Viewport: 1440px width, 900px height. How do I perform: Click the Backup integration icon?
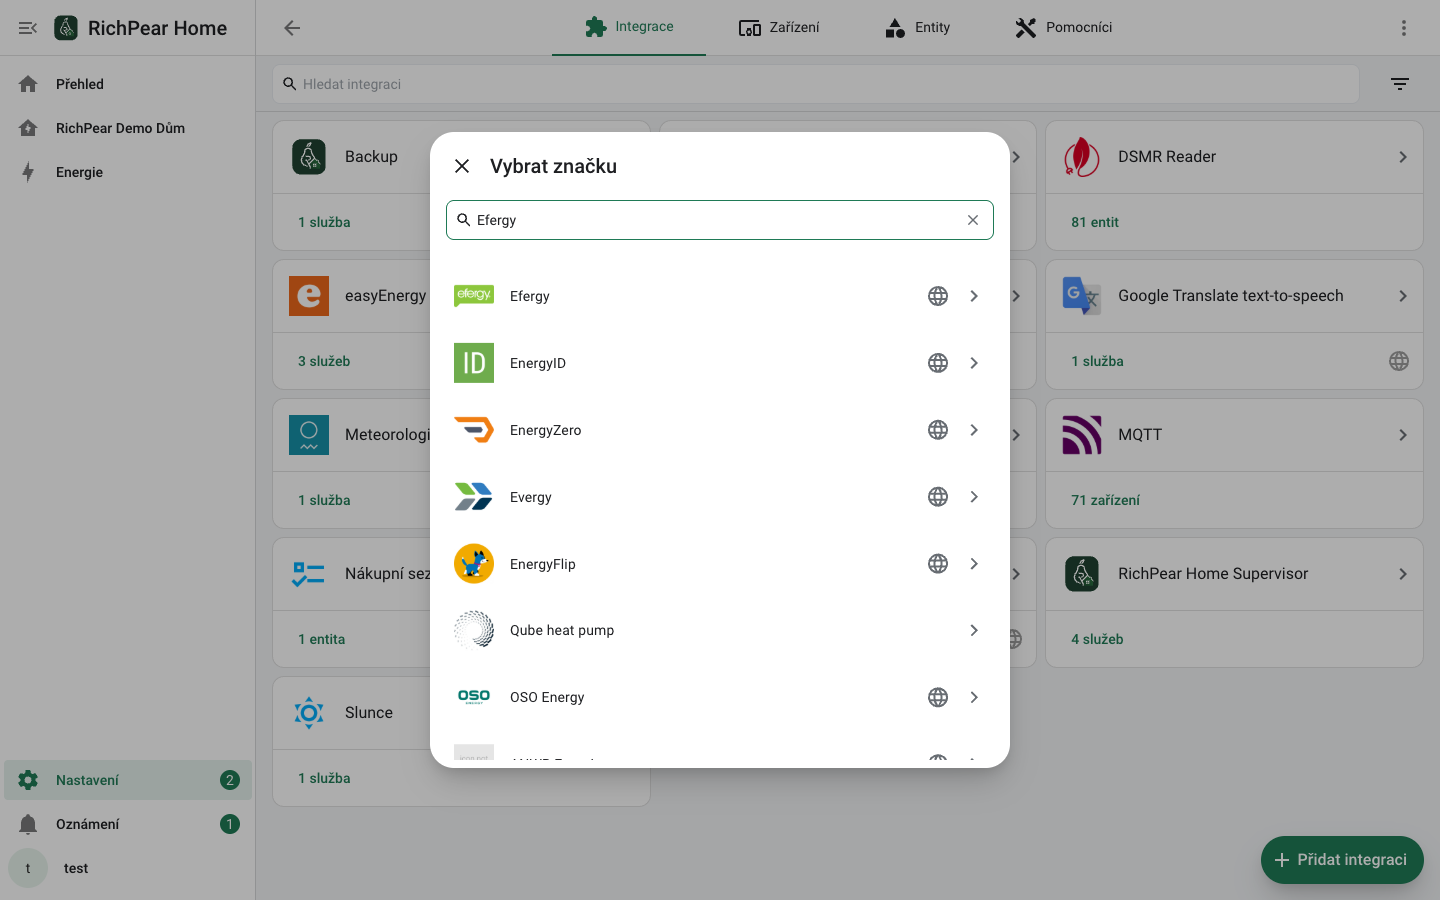point(309,157)
